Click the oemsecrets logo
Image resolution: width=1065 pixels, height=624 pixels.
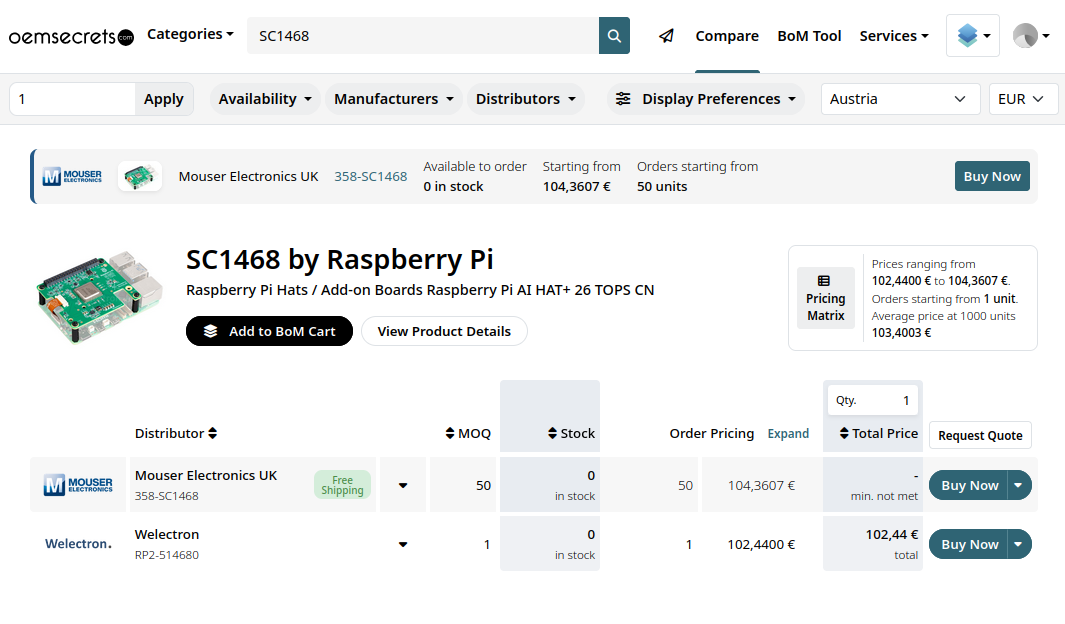pyautogui.click(x=71, y=37)
